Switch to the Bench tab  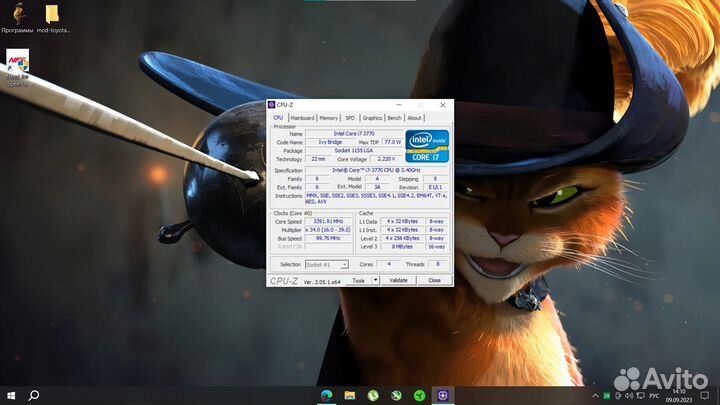(x=394, y=118)
